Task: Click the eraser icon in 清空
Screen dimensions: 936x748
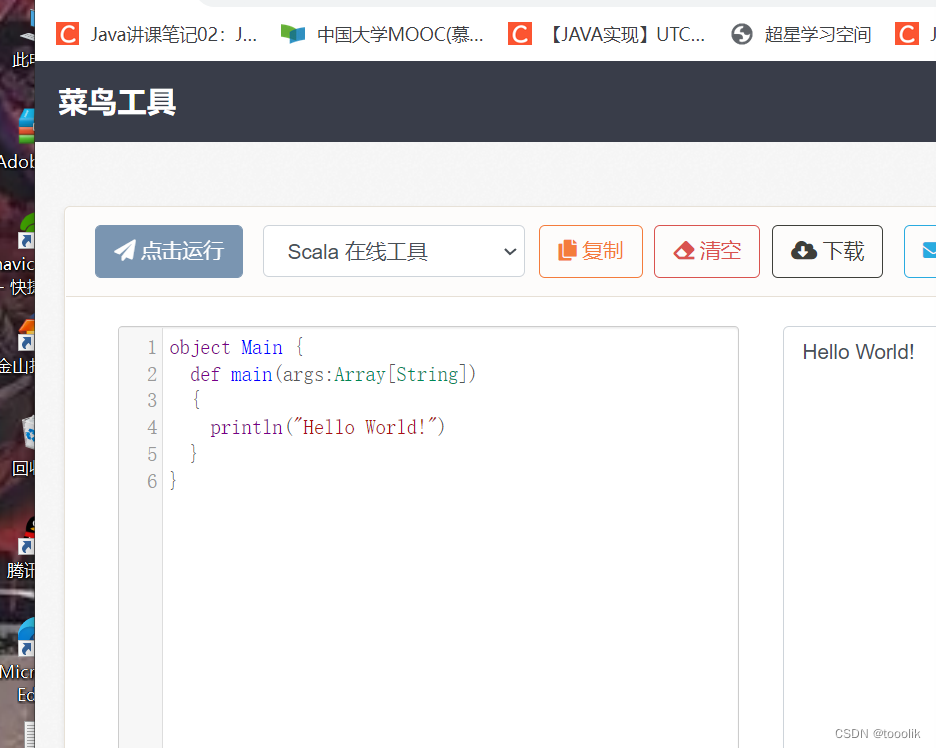Action: coord(684,251)
